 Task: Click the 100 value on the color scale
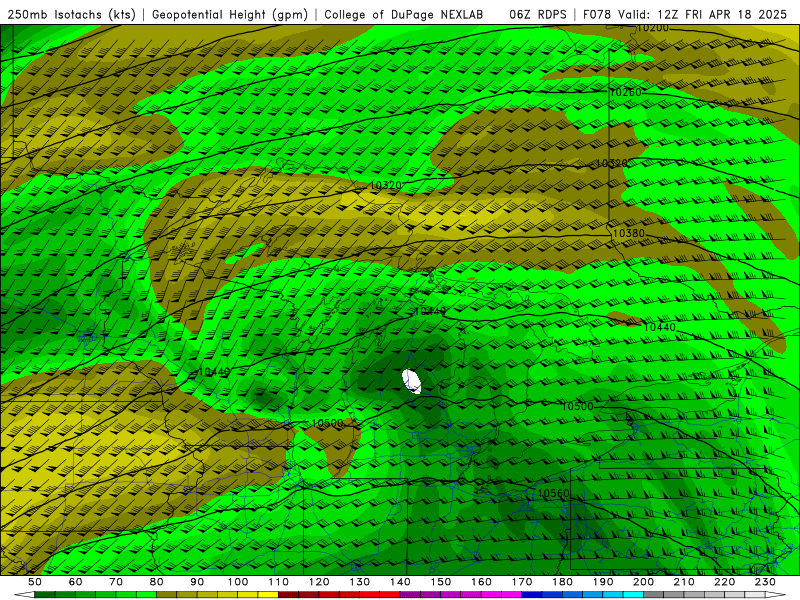[238, 582]
